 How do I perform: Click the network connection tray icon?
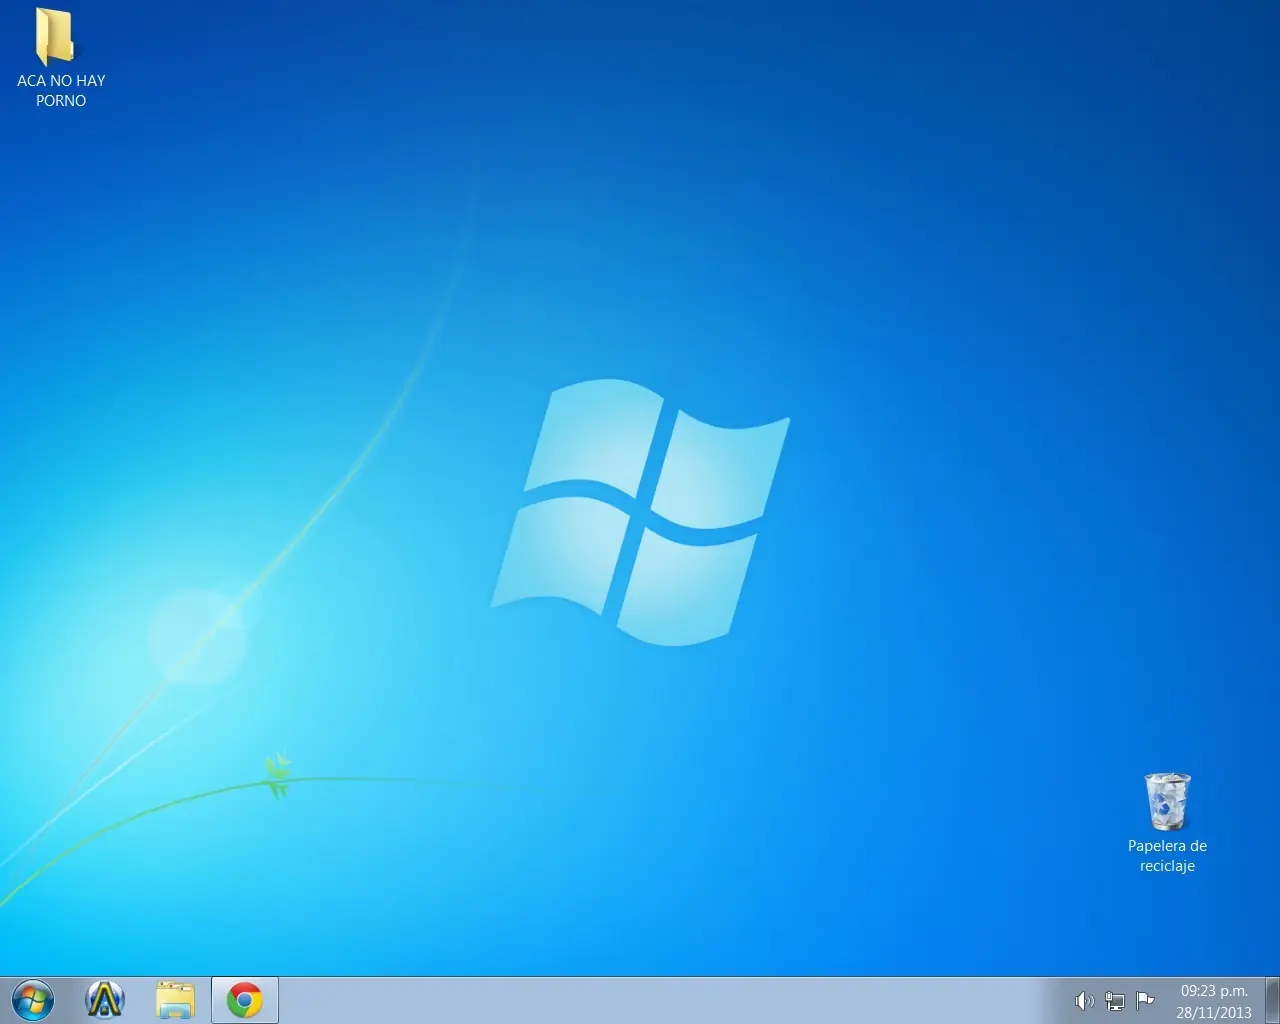(1114, 1000)
